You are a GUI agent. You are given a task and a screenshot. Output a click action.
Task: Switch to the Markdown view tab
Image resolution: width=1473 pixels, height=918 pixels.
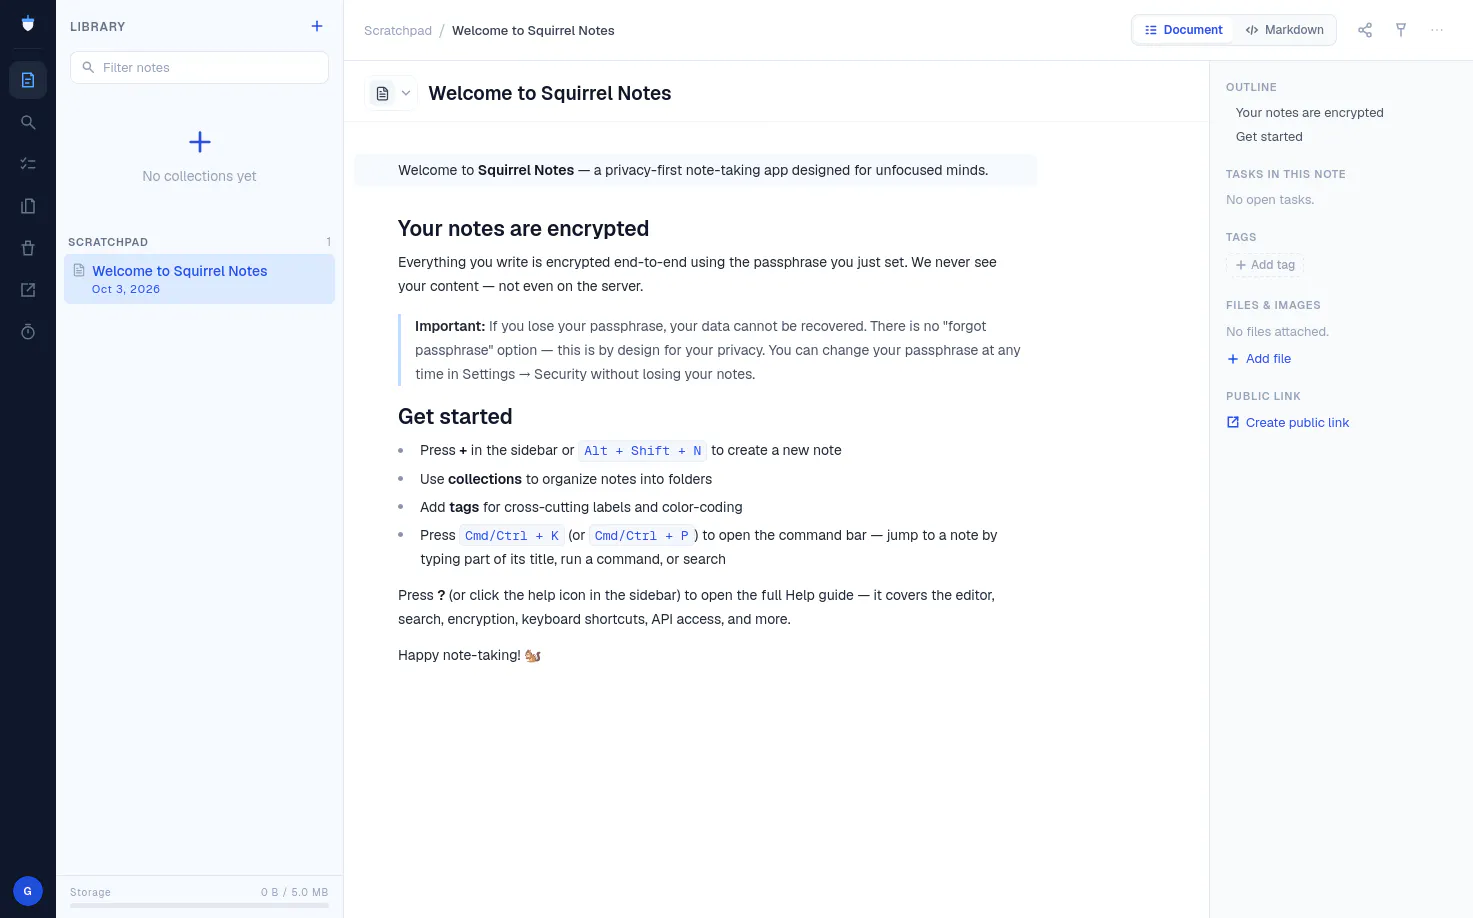[x=1285, y=30]
